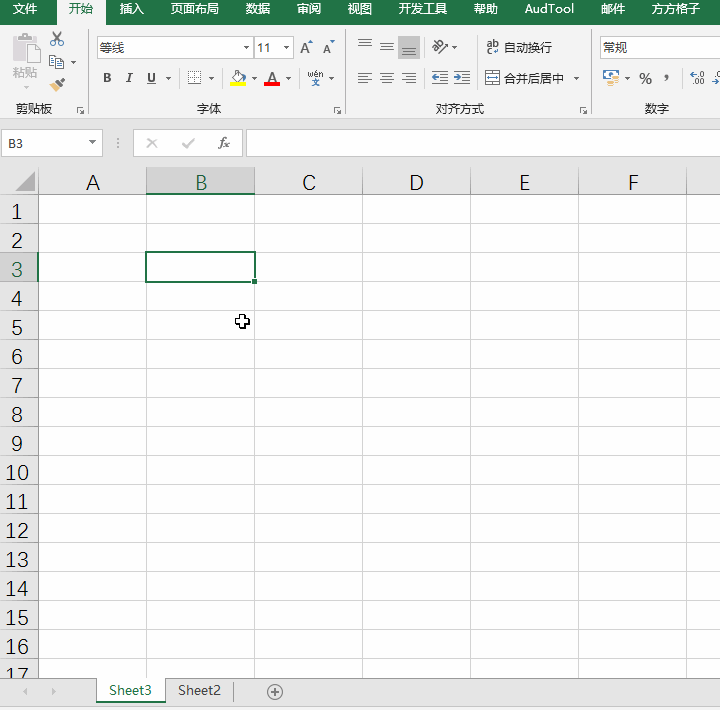Click the Cut scissors icon
Image resolution: width=720 pixels, height=710 pixels.
tap(57, 39)
